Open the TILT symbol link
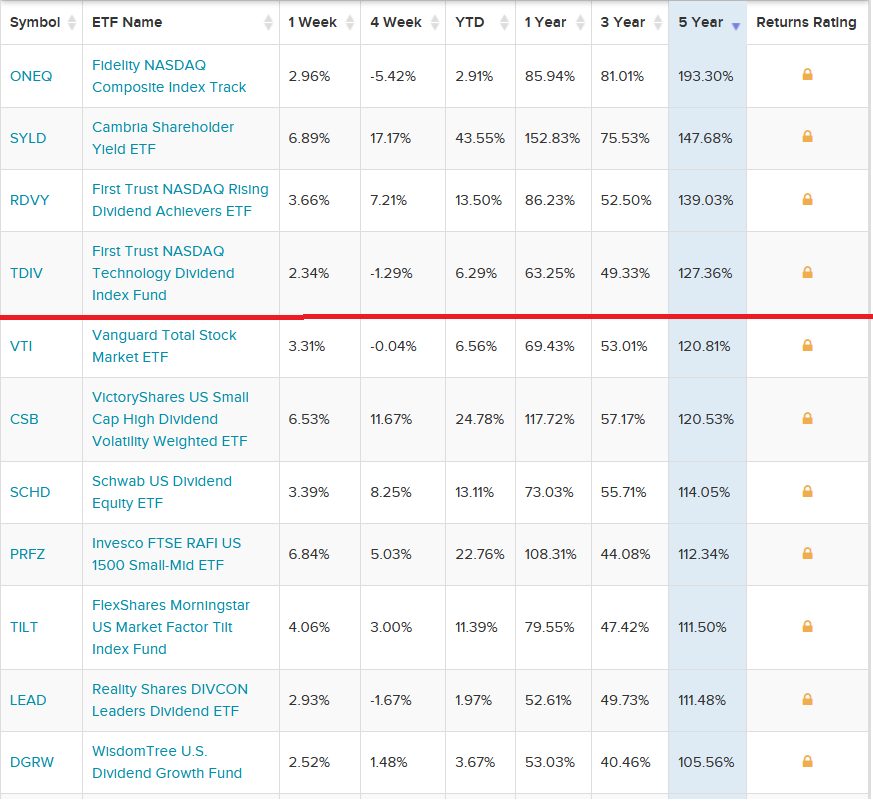 click(x=24, y=627)
